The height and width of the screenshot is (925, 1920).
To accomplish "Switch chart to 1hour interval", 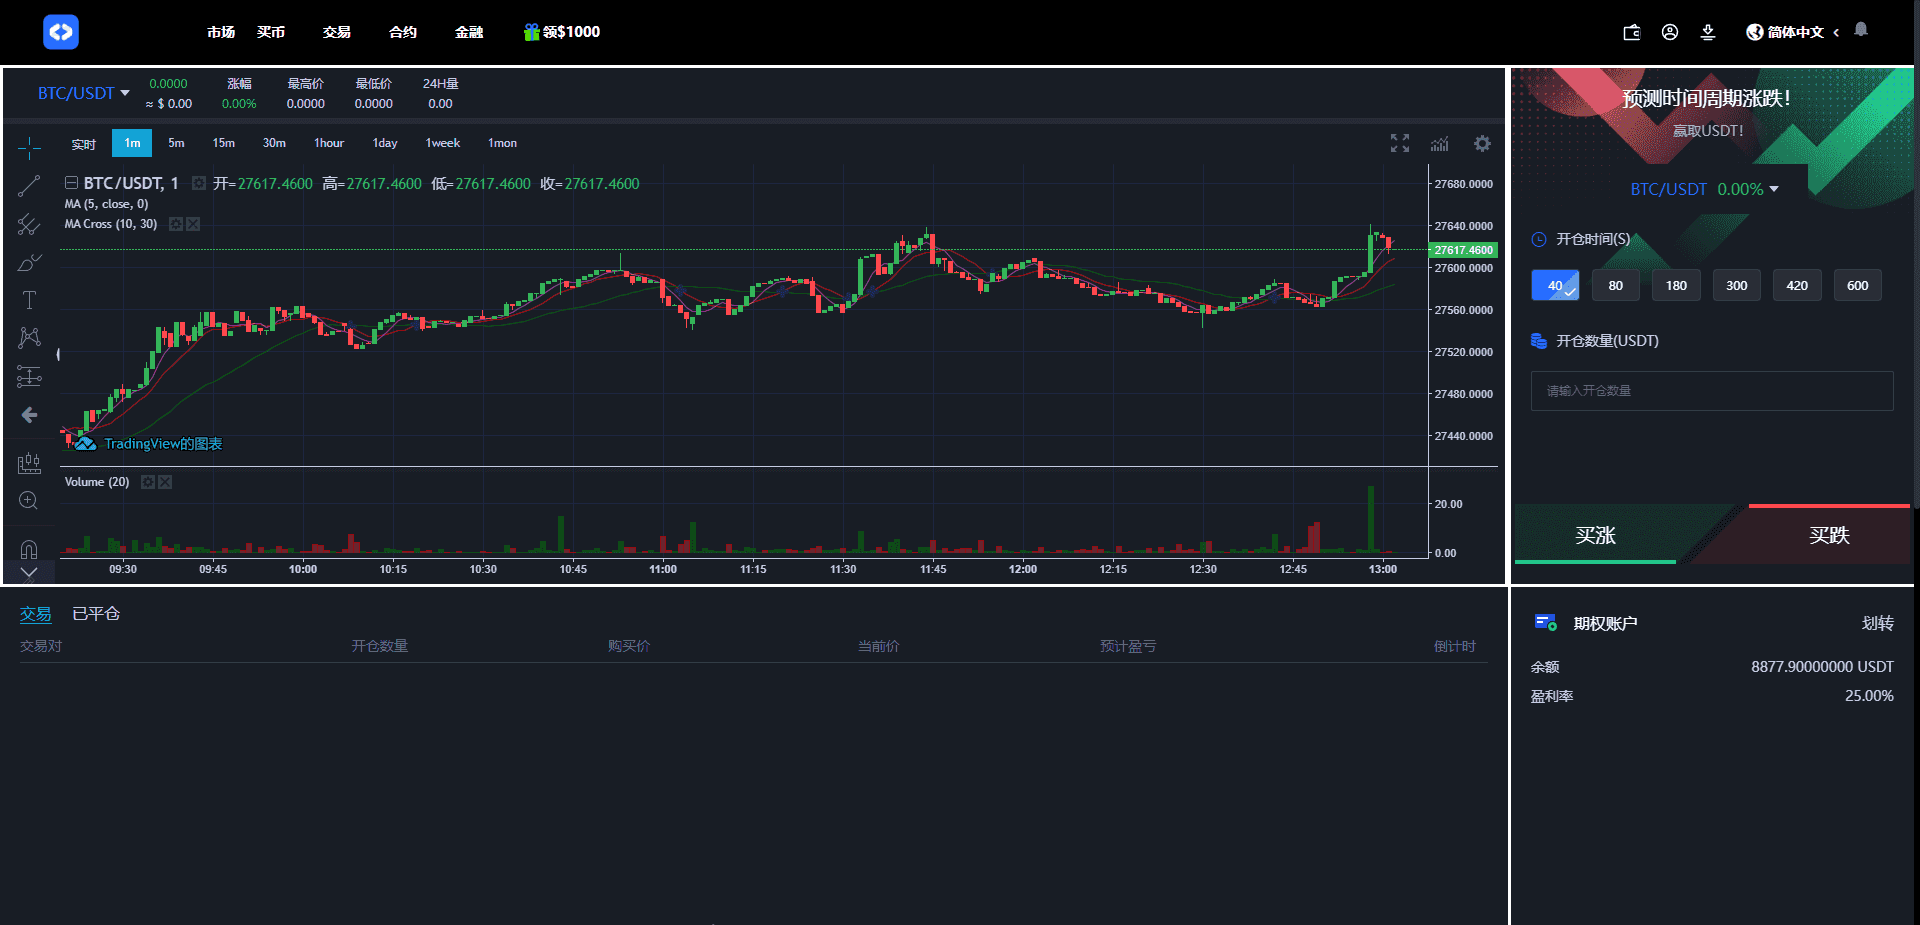I will click(328, 143).
